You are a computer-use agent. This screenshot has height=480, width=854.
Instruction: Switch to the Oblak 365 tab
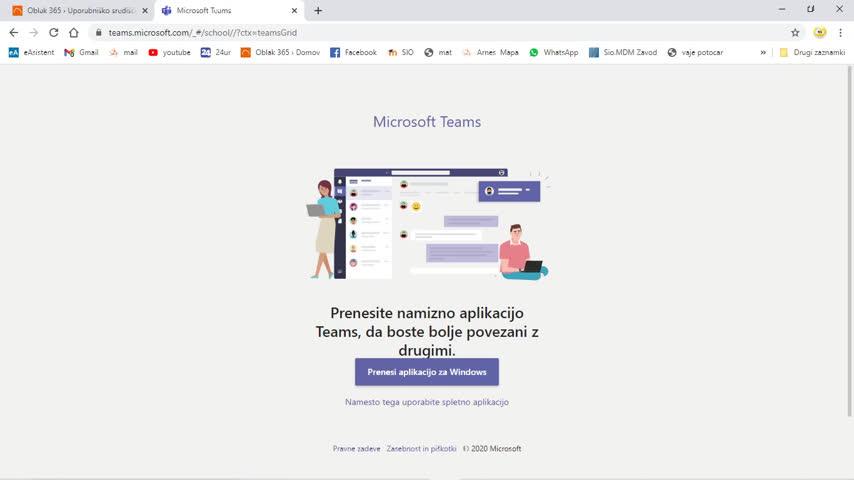point(75,10)
